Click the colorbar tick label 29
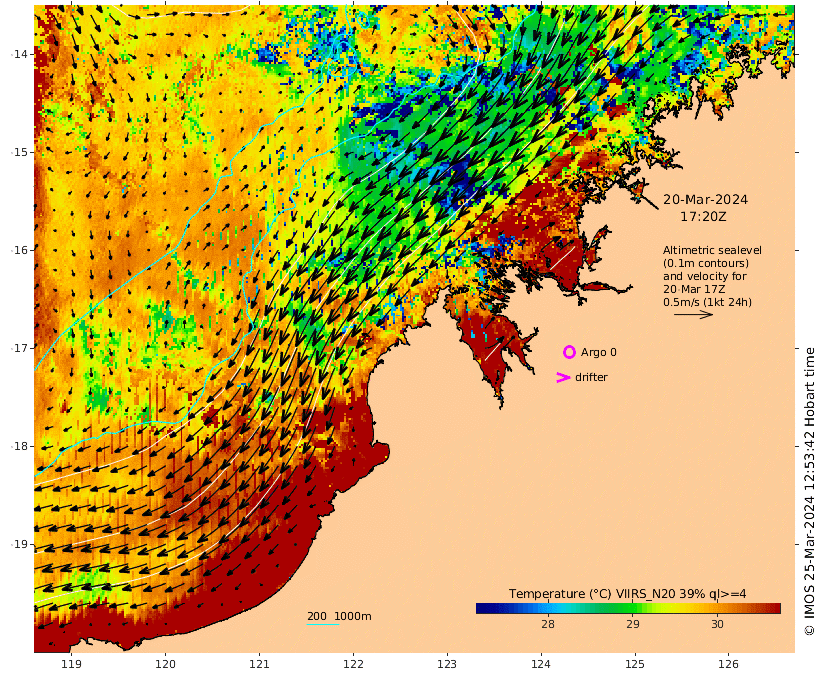 (x=633, y=624)
